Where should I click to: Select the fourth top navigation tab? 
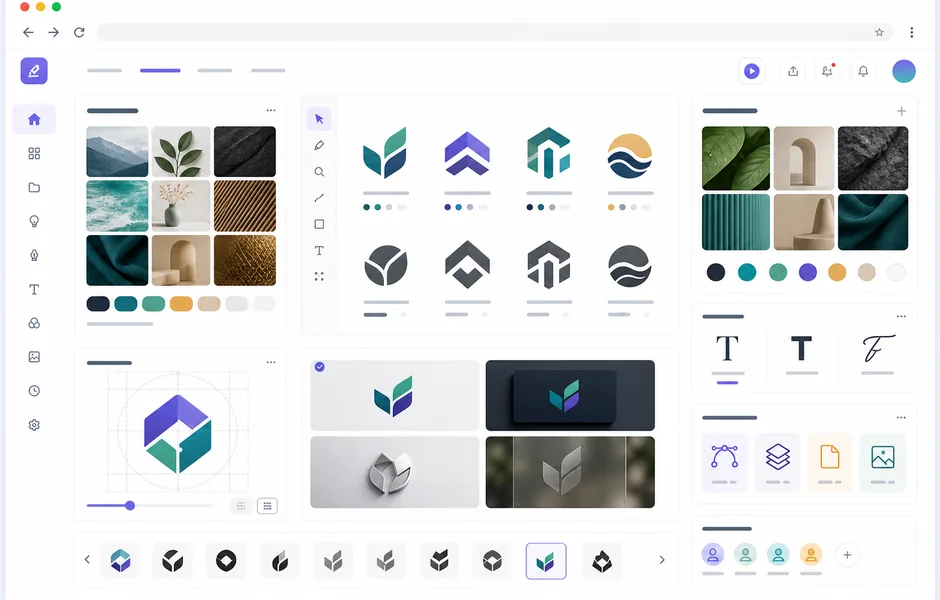pyautogui.click(x=268, y=71)
